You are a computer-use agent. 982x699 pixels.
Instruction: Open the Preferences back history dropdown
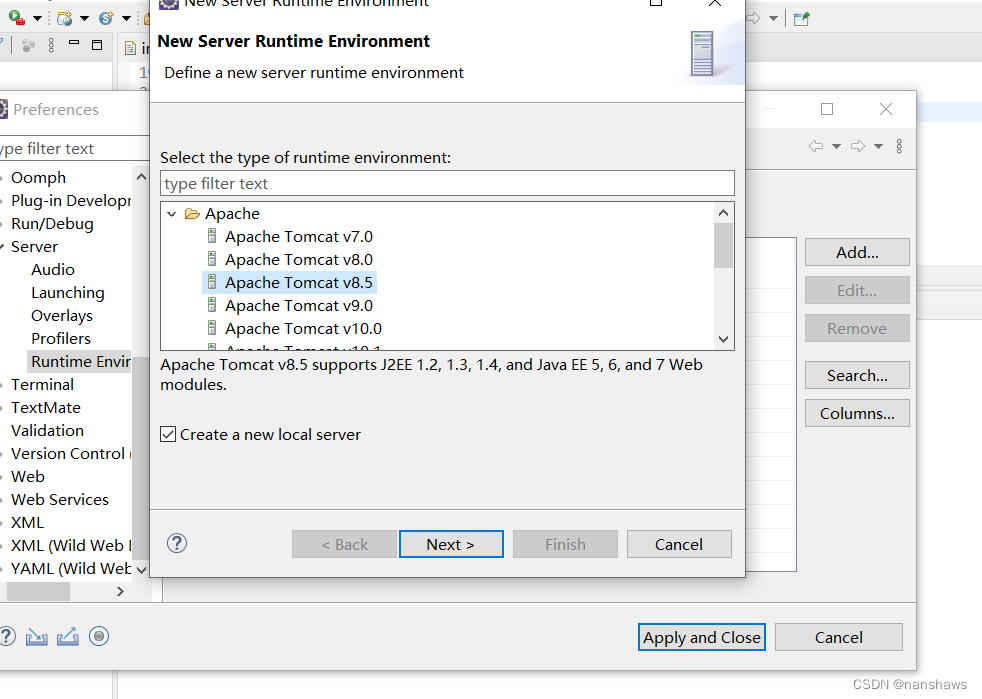[x=836, y=147]
